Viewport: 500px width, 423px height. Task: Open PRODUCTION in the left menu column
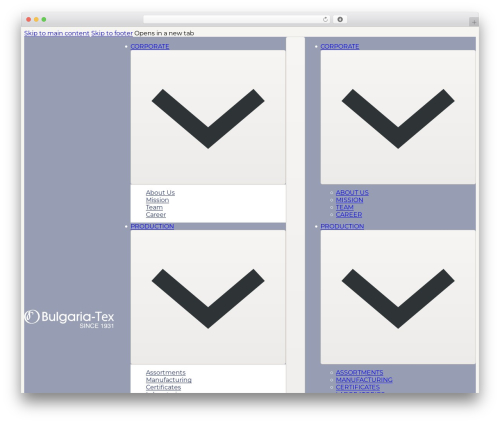pos(152,226)
